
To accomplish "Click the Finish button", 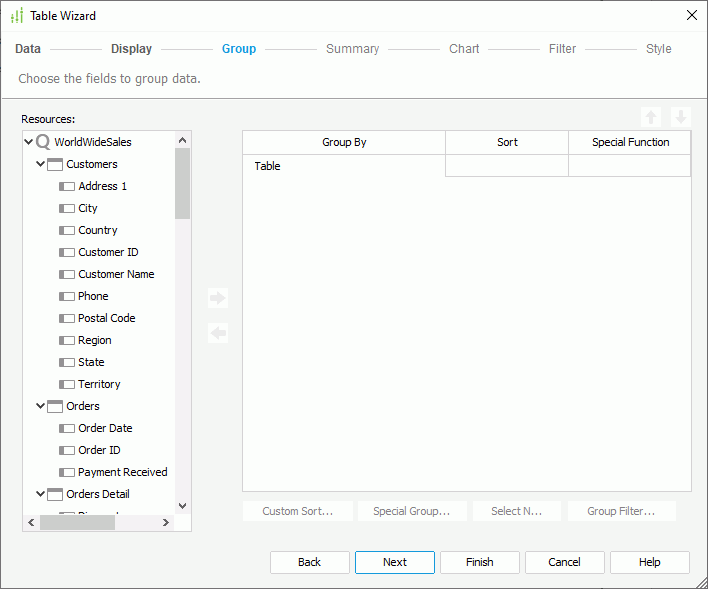I will [479, 562].
